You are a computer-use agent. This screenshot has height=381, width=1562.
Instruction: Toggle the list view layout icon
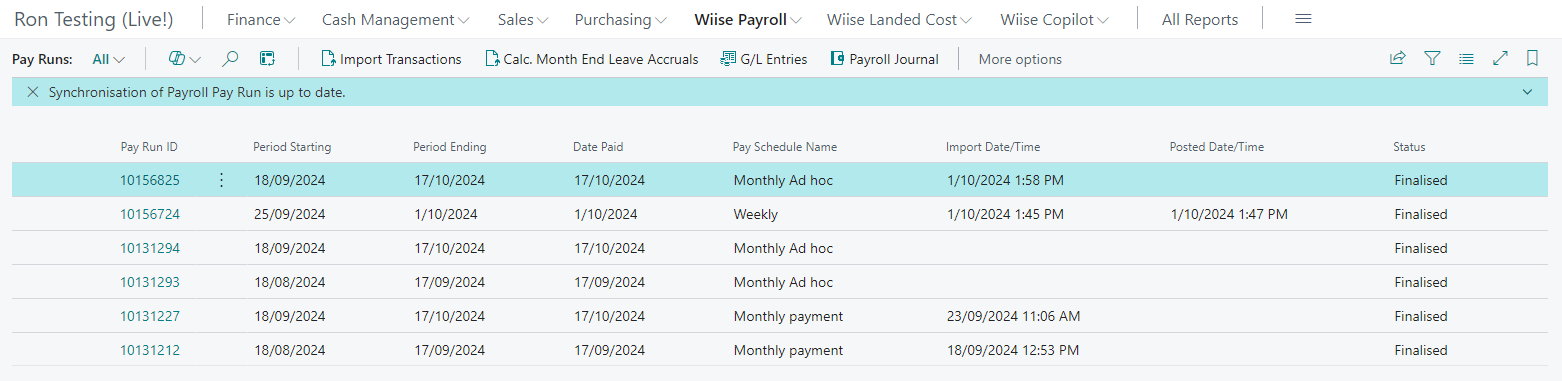point(1466,59)
